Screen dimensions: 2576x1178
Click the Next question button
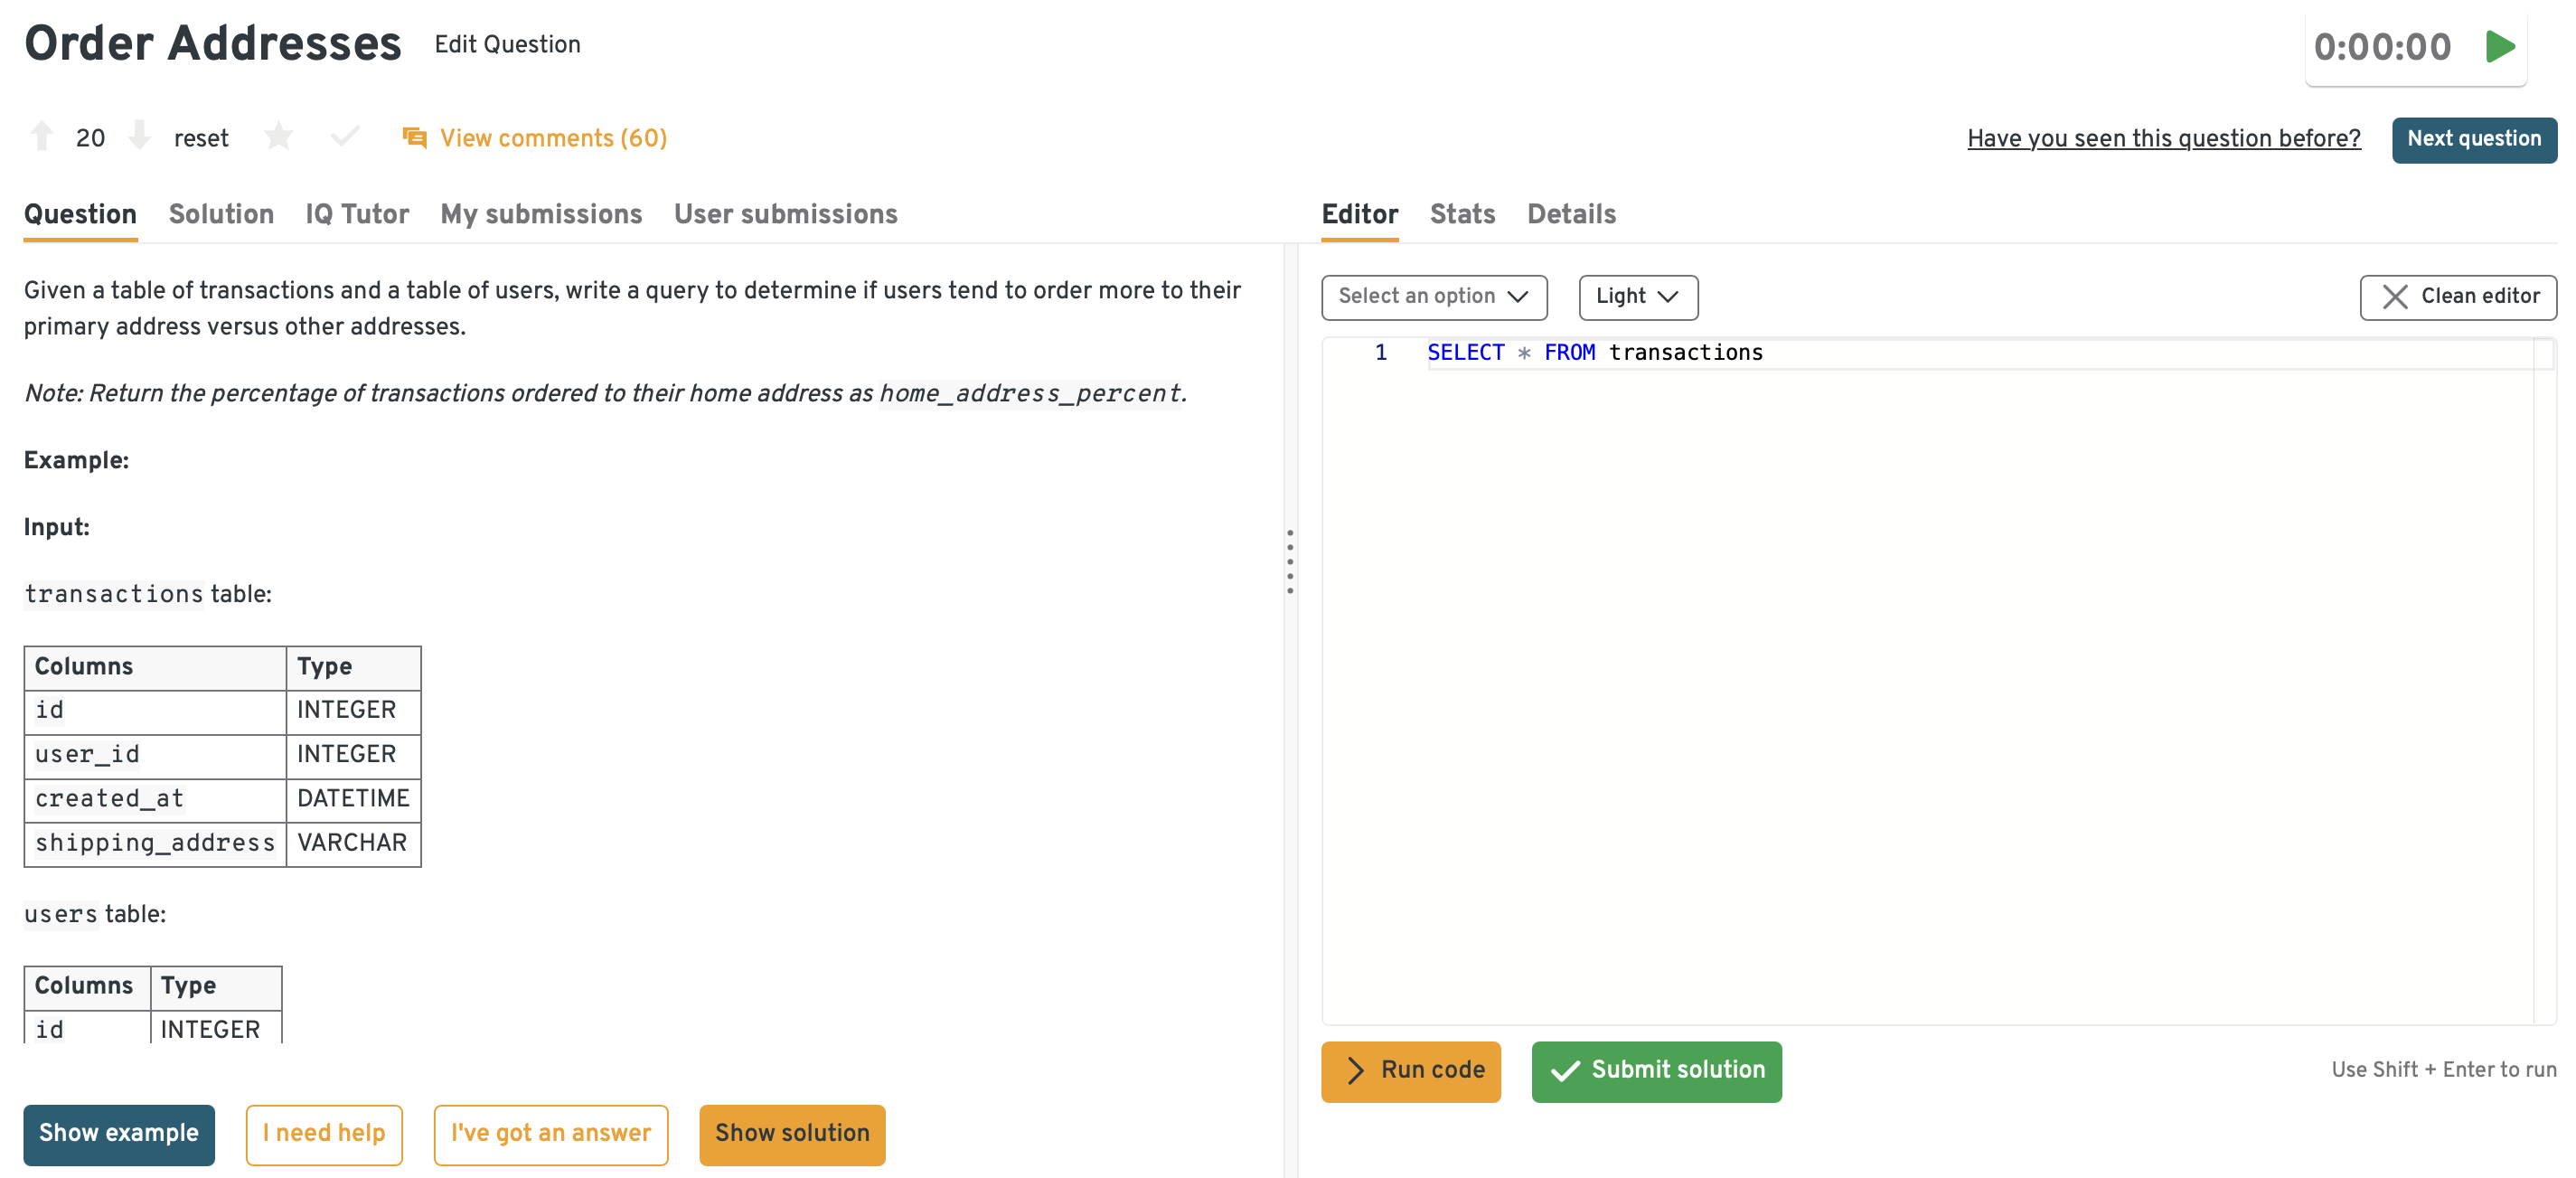click(x=2473, y=140)
